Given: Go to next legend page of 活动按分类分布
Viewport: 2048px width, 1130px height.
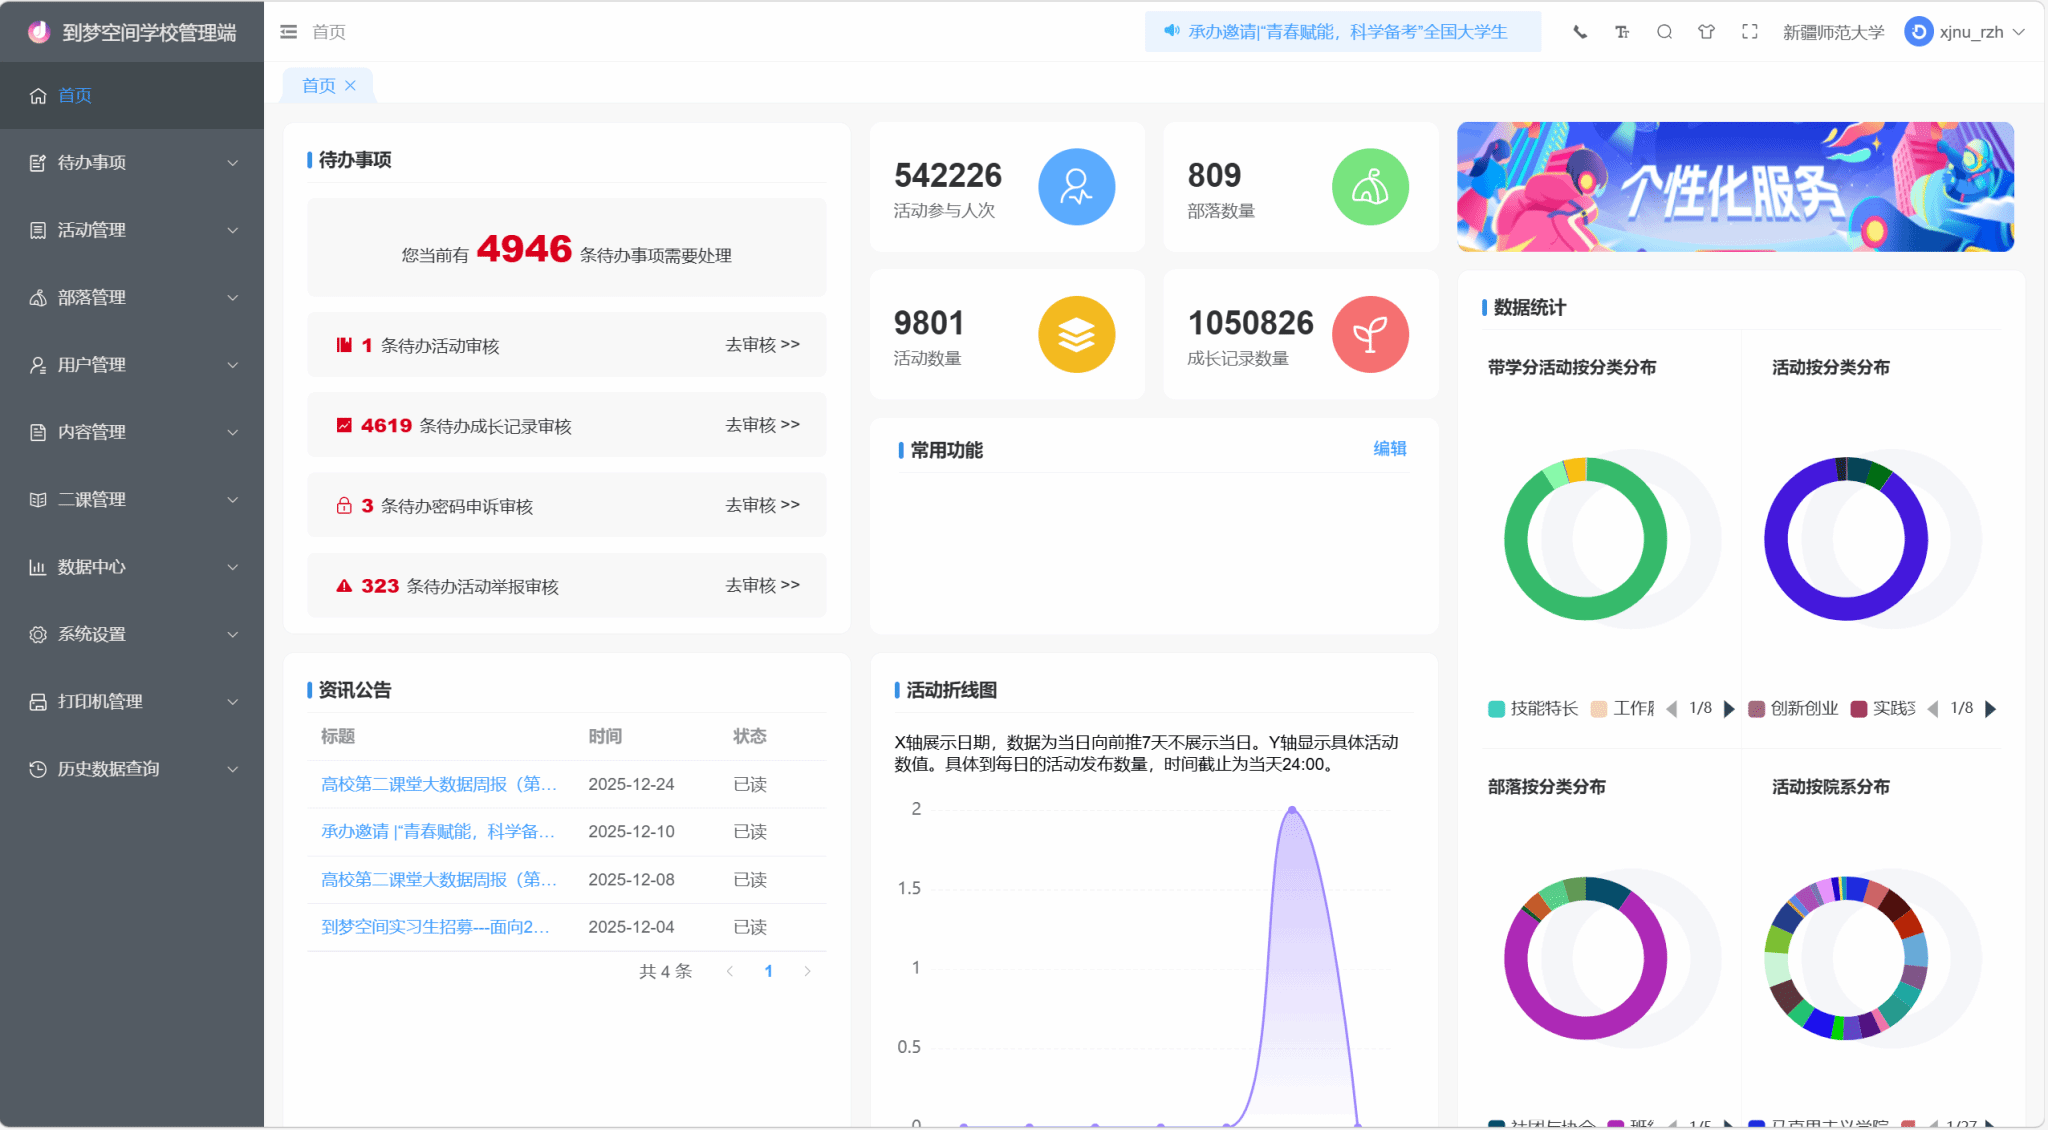Looking at the screenshot, I should point(1990,709).
